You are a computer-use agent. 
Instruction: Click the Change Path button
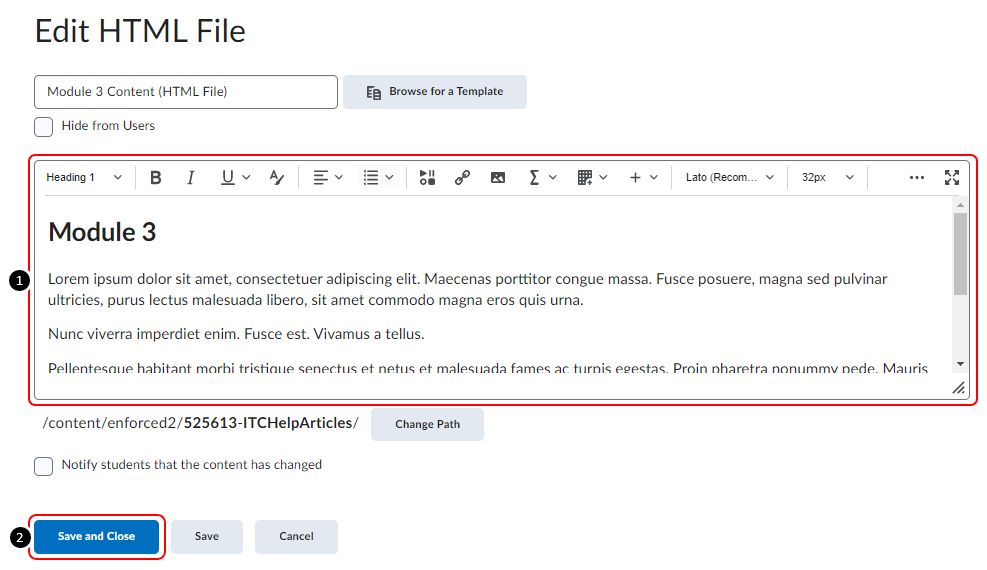coord(427,424)
